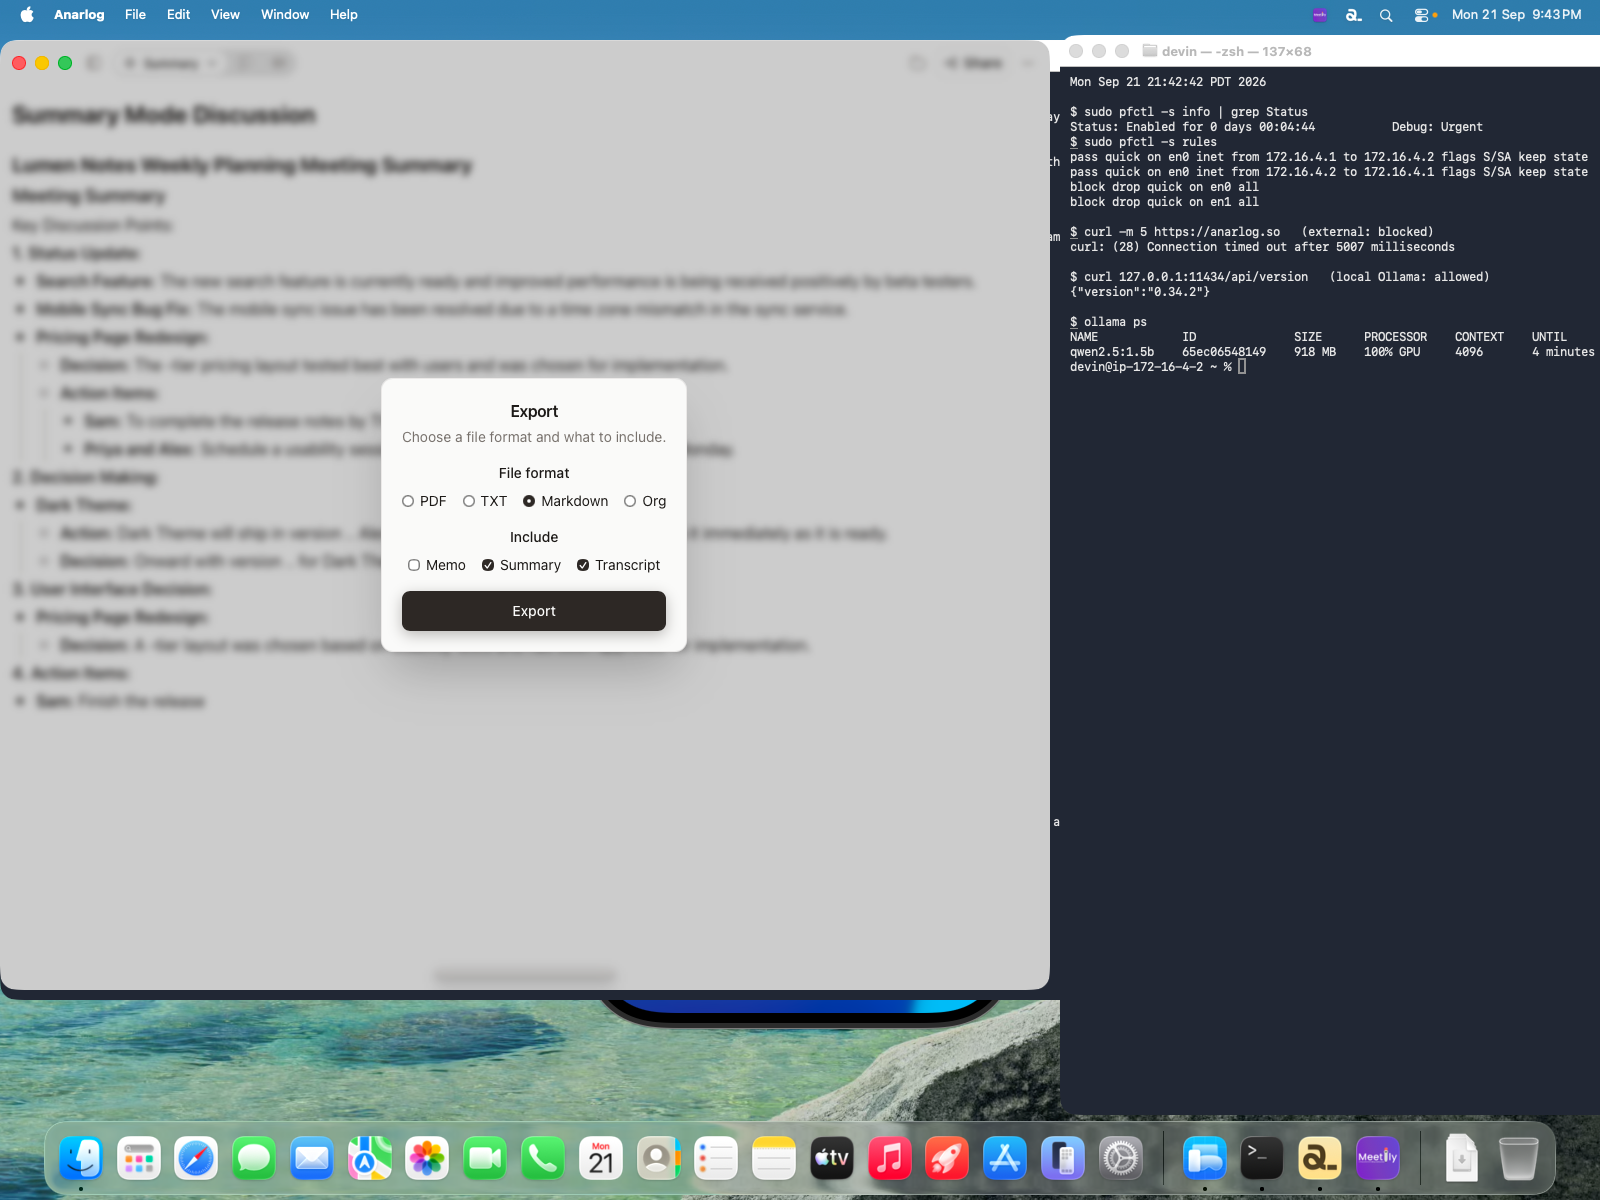Open Launchpad from the Dock
The image size is (1600, 1200).
(x=139, y=1159)
